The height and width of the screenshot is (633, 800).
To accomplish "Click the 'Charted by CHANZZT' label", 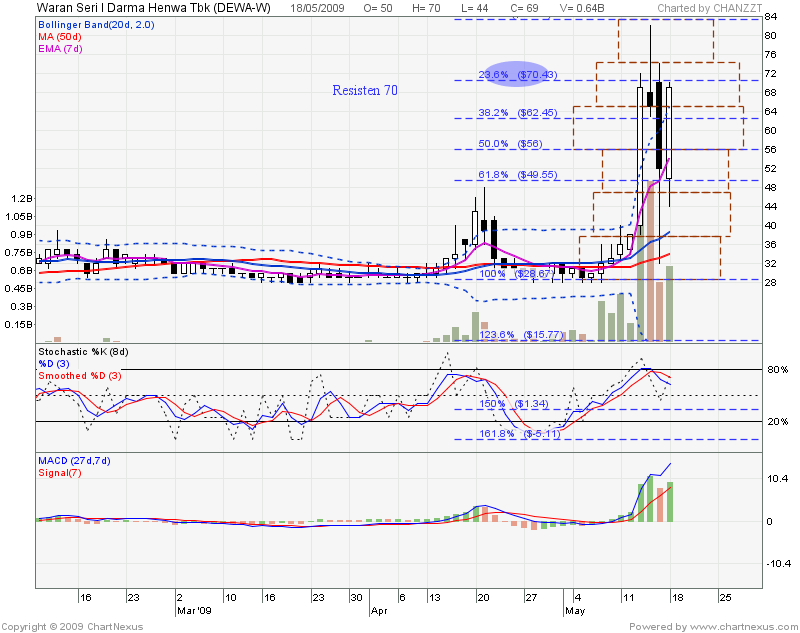I will tap(710, 8).
